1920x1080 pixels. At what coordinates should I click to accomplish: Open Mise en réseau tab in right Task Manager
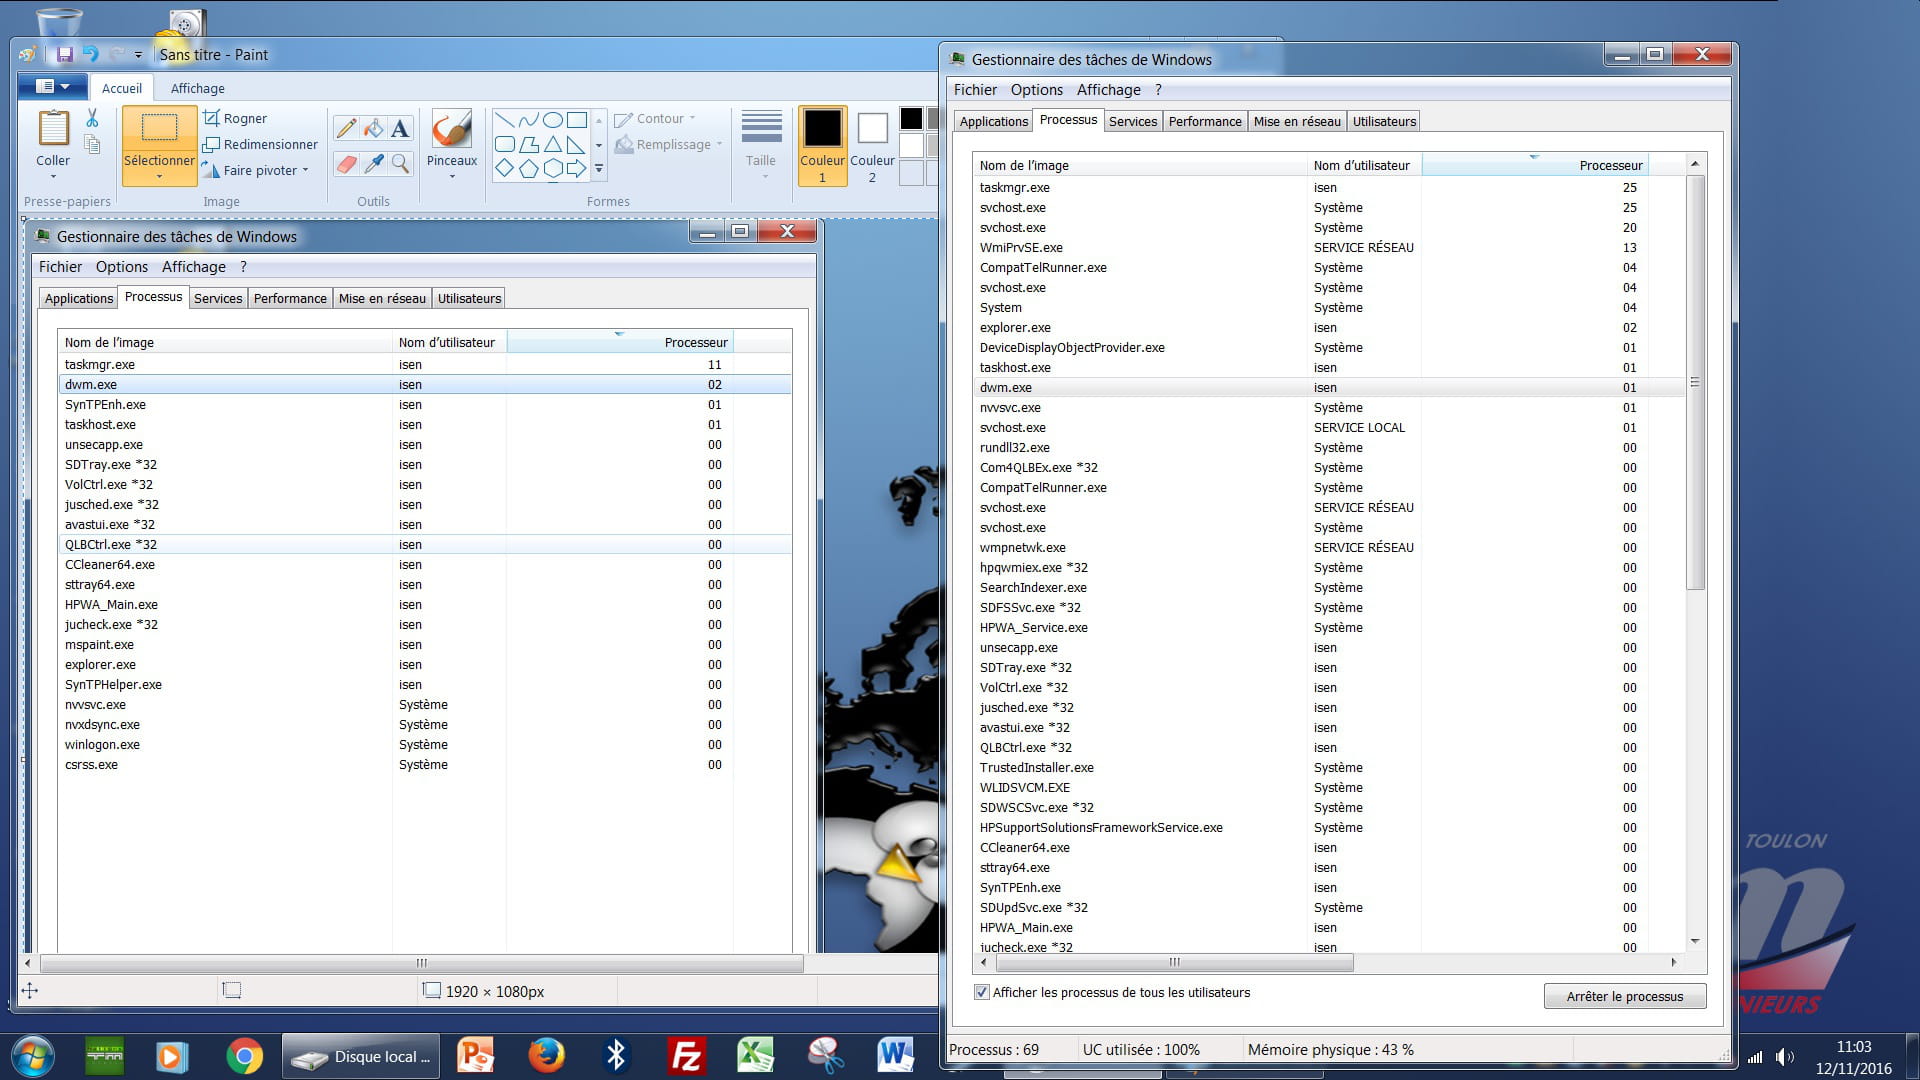1297,121
